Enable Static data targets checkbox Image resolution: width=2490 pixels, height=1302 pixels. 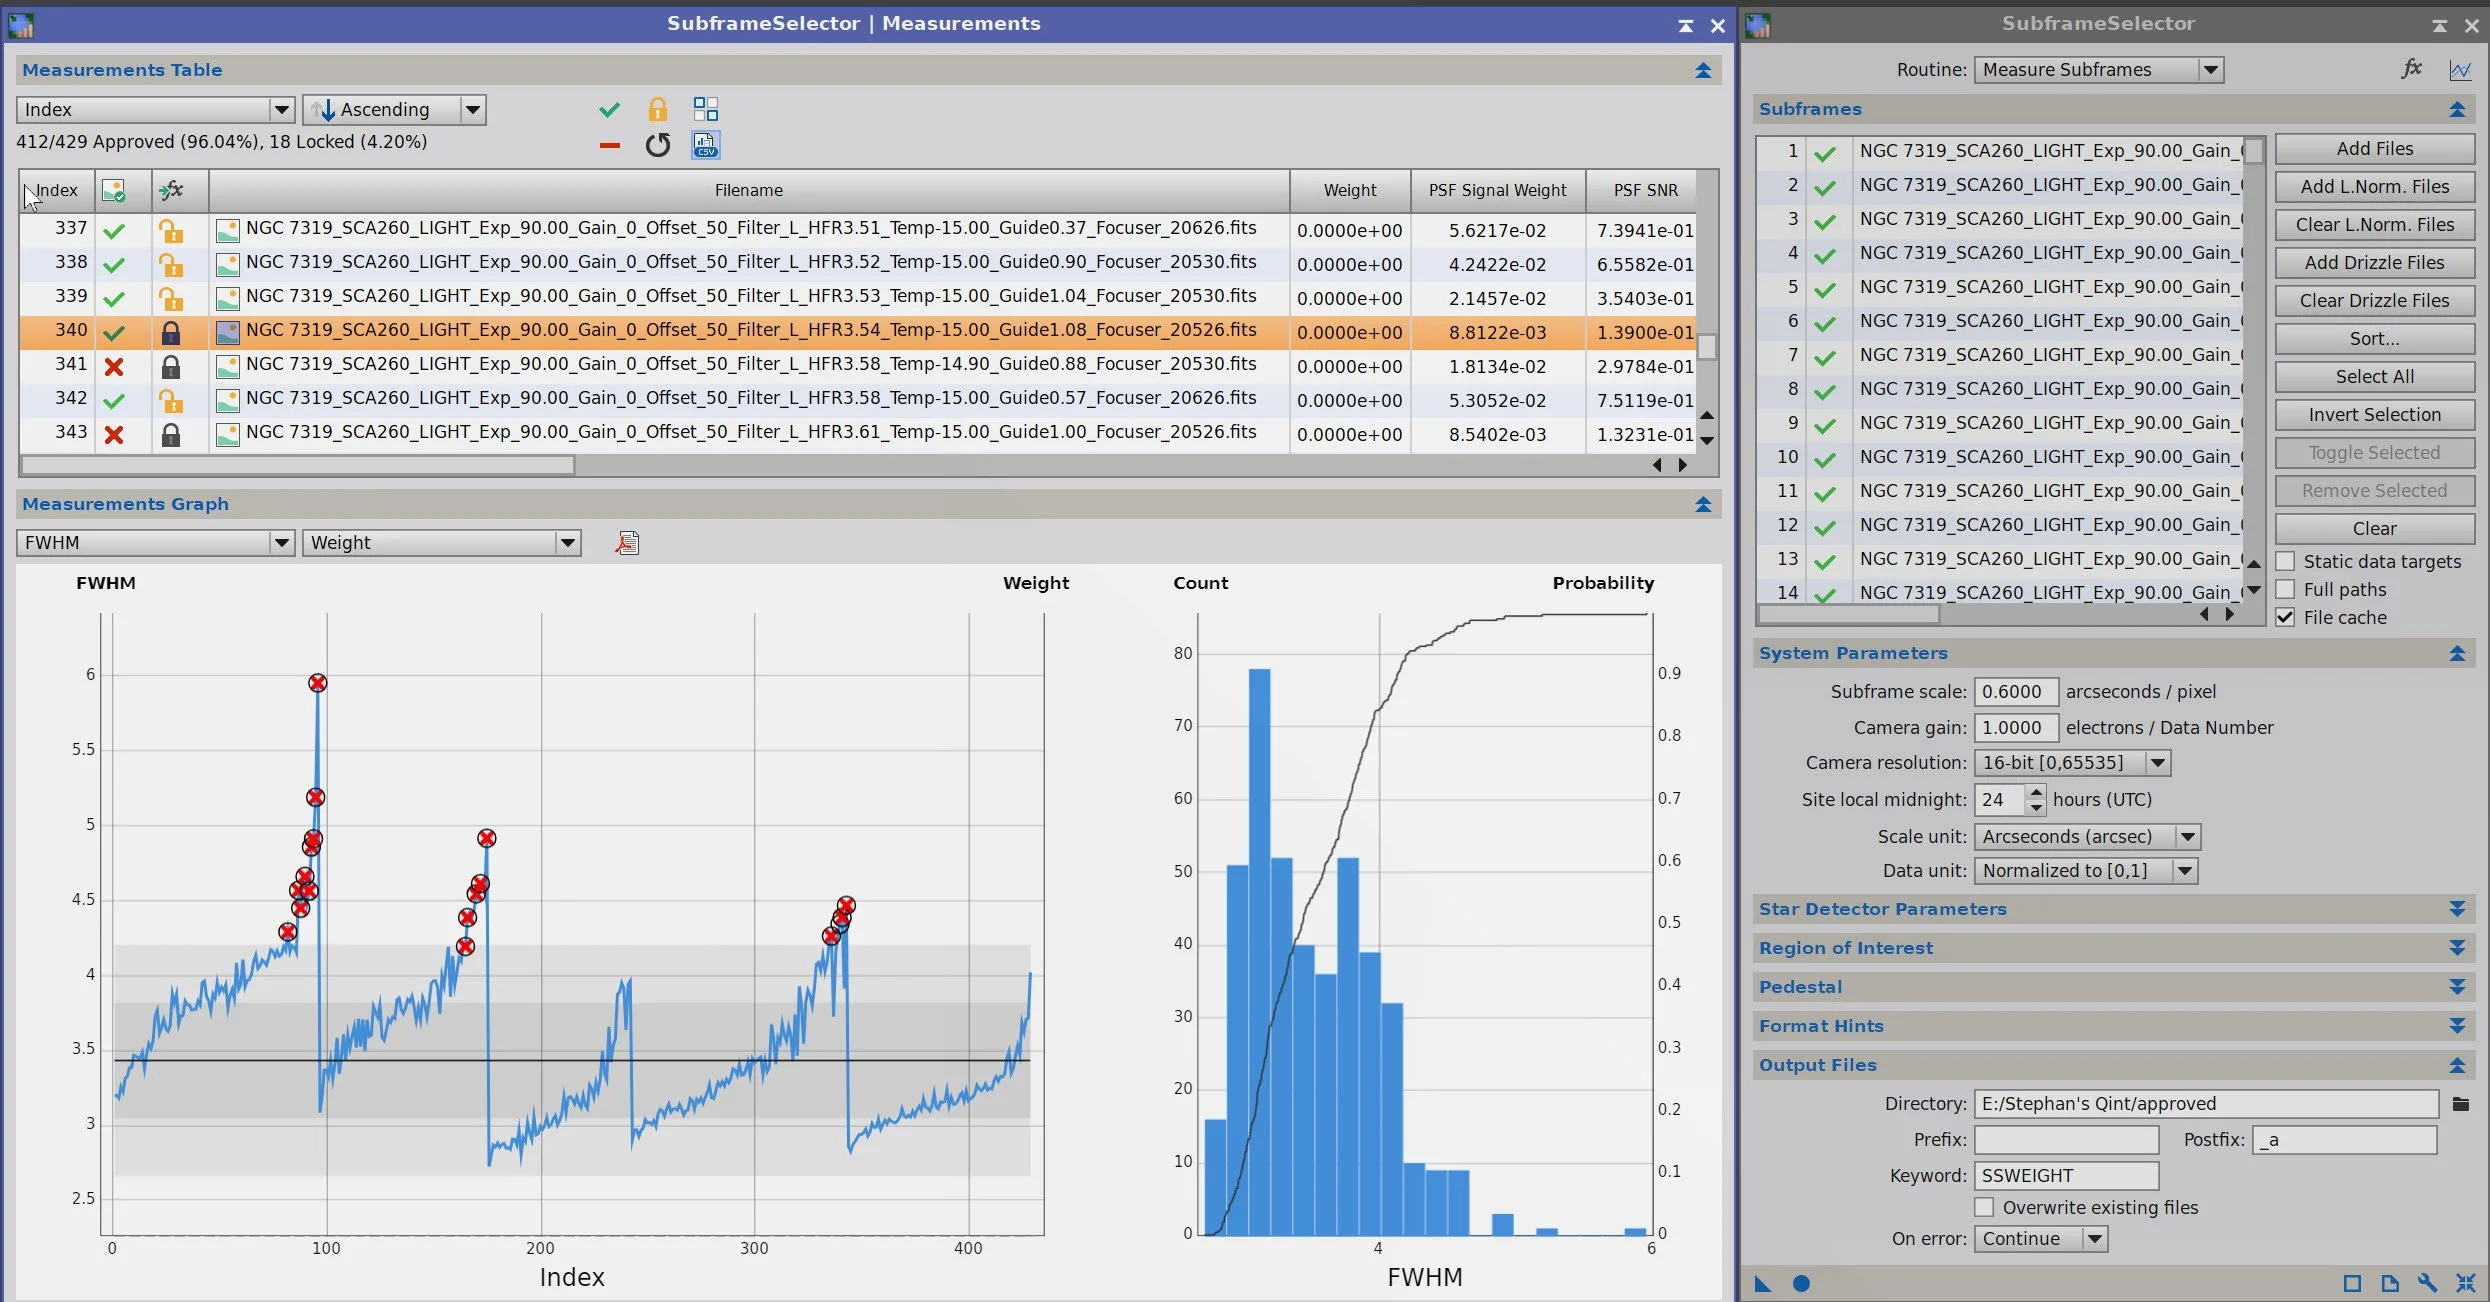point(2285,561)
